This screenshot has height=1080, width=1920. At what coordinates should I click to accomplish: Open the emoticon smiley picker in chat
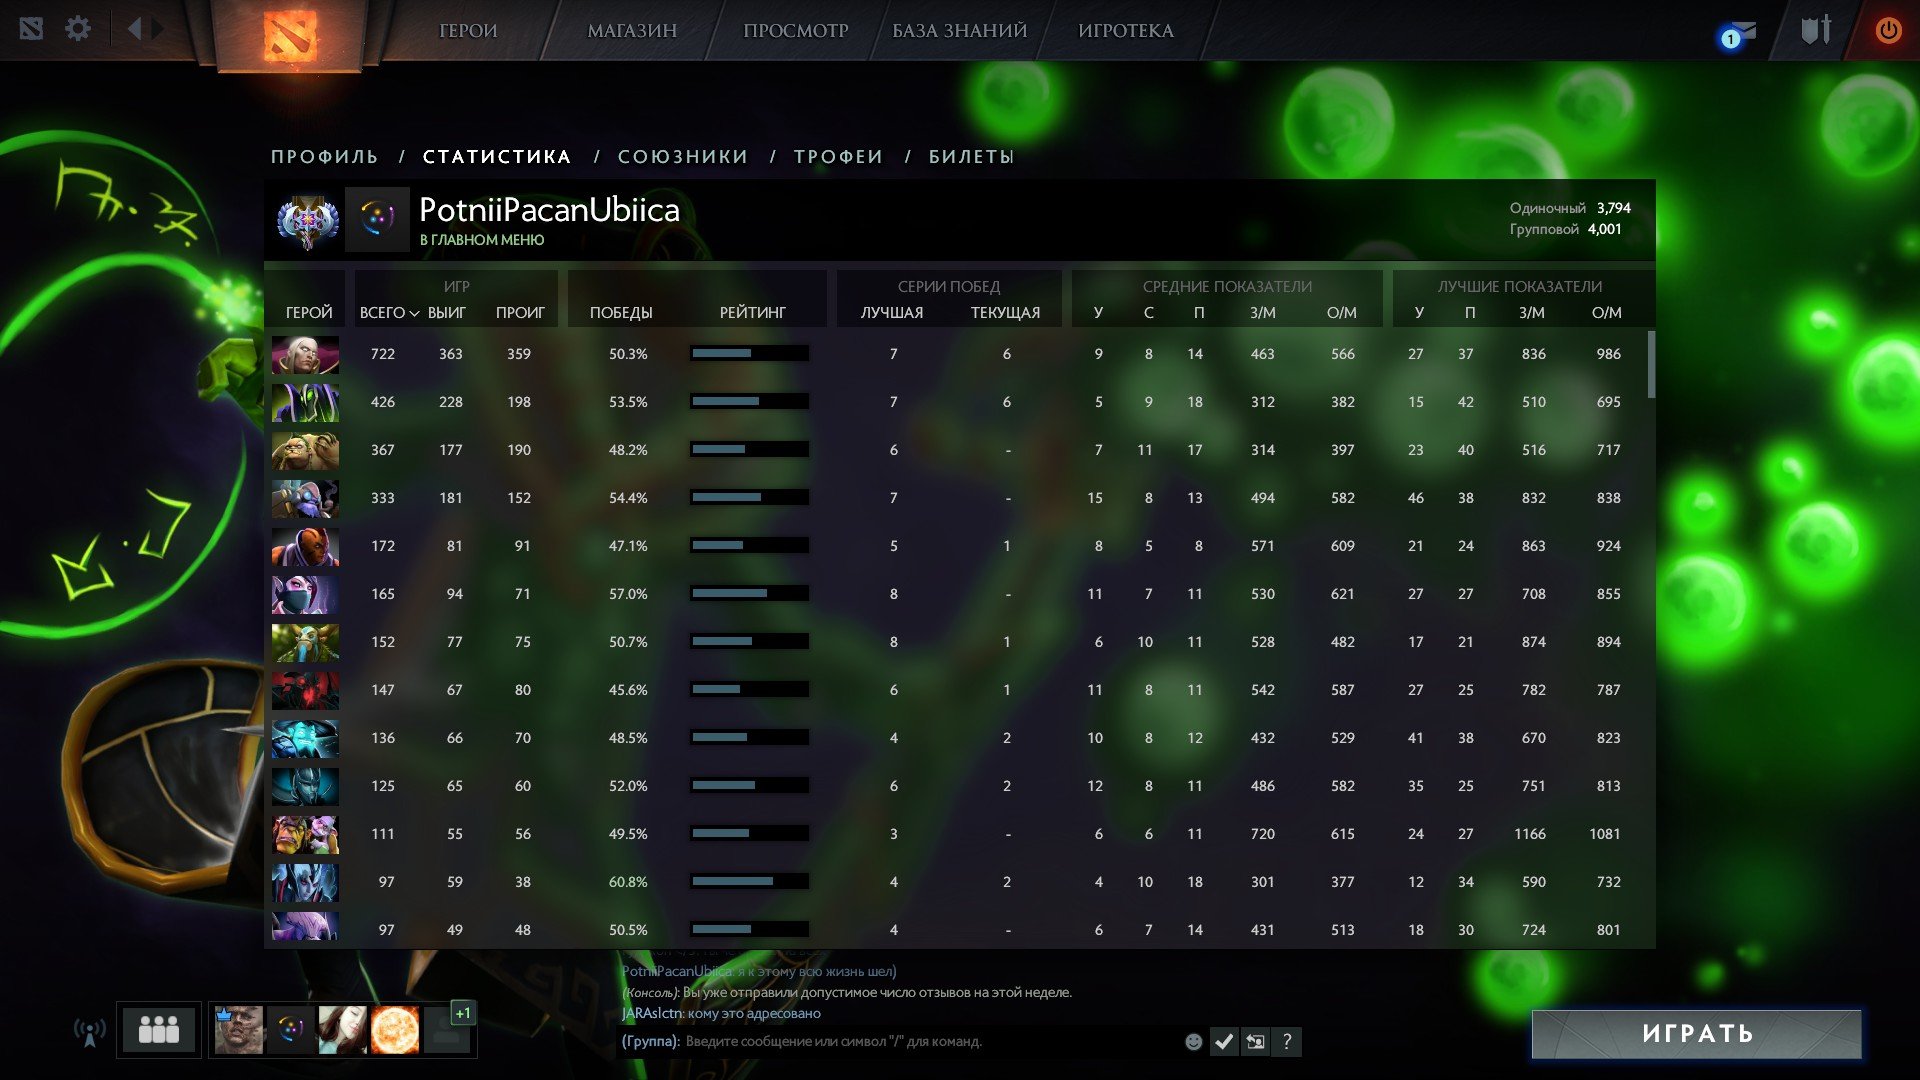pyautogui.click(x=1193, y=1042)
